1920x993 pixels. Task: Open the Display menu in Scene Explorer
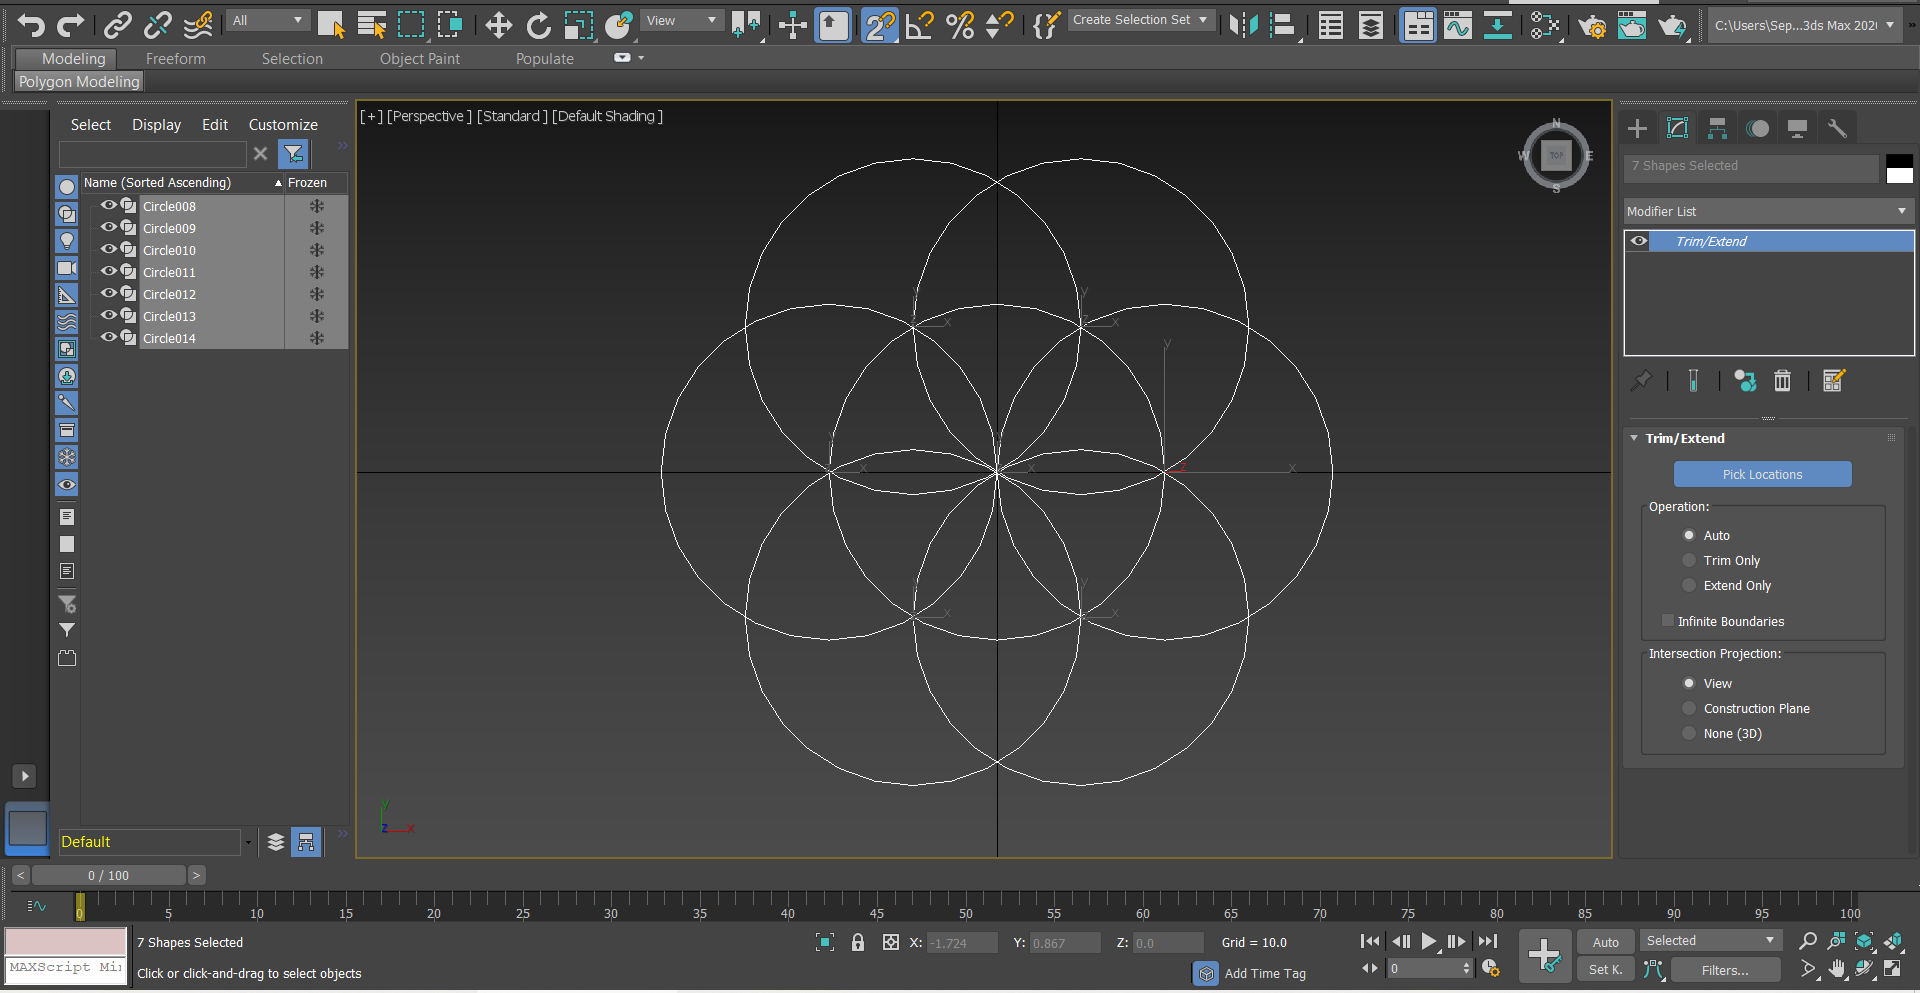click(156, 124)
